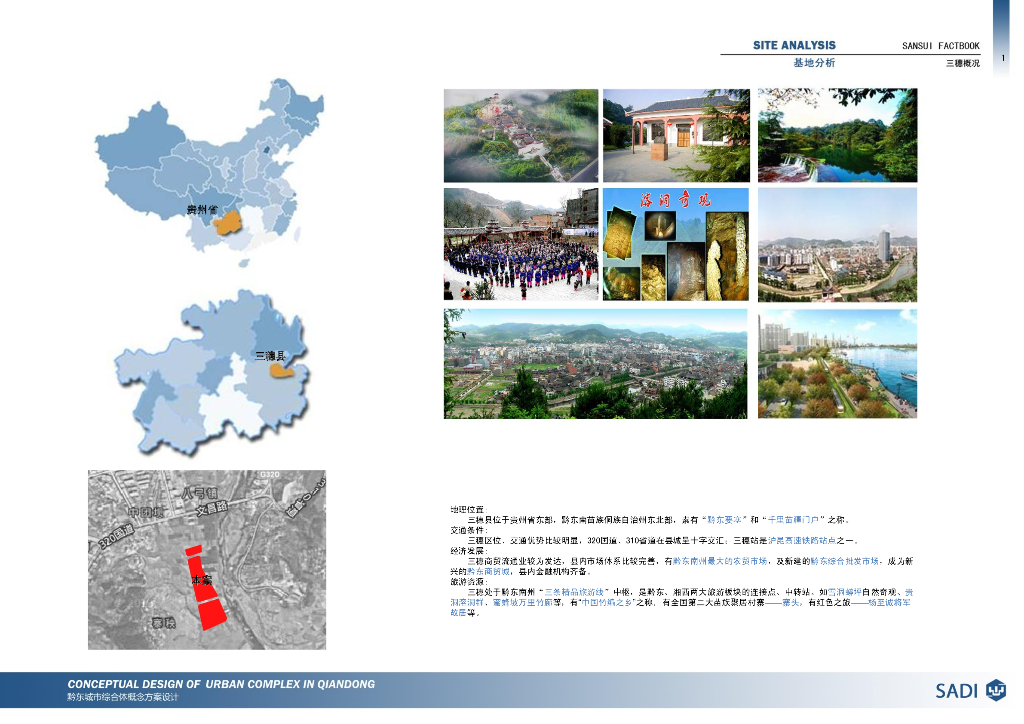Click the blue '三条精品旅游线' phrase
The image size is (1024, 724).
coord(574,592)
